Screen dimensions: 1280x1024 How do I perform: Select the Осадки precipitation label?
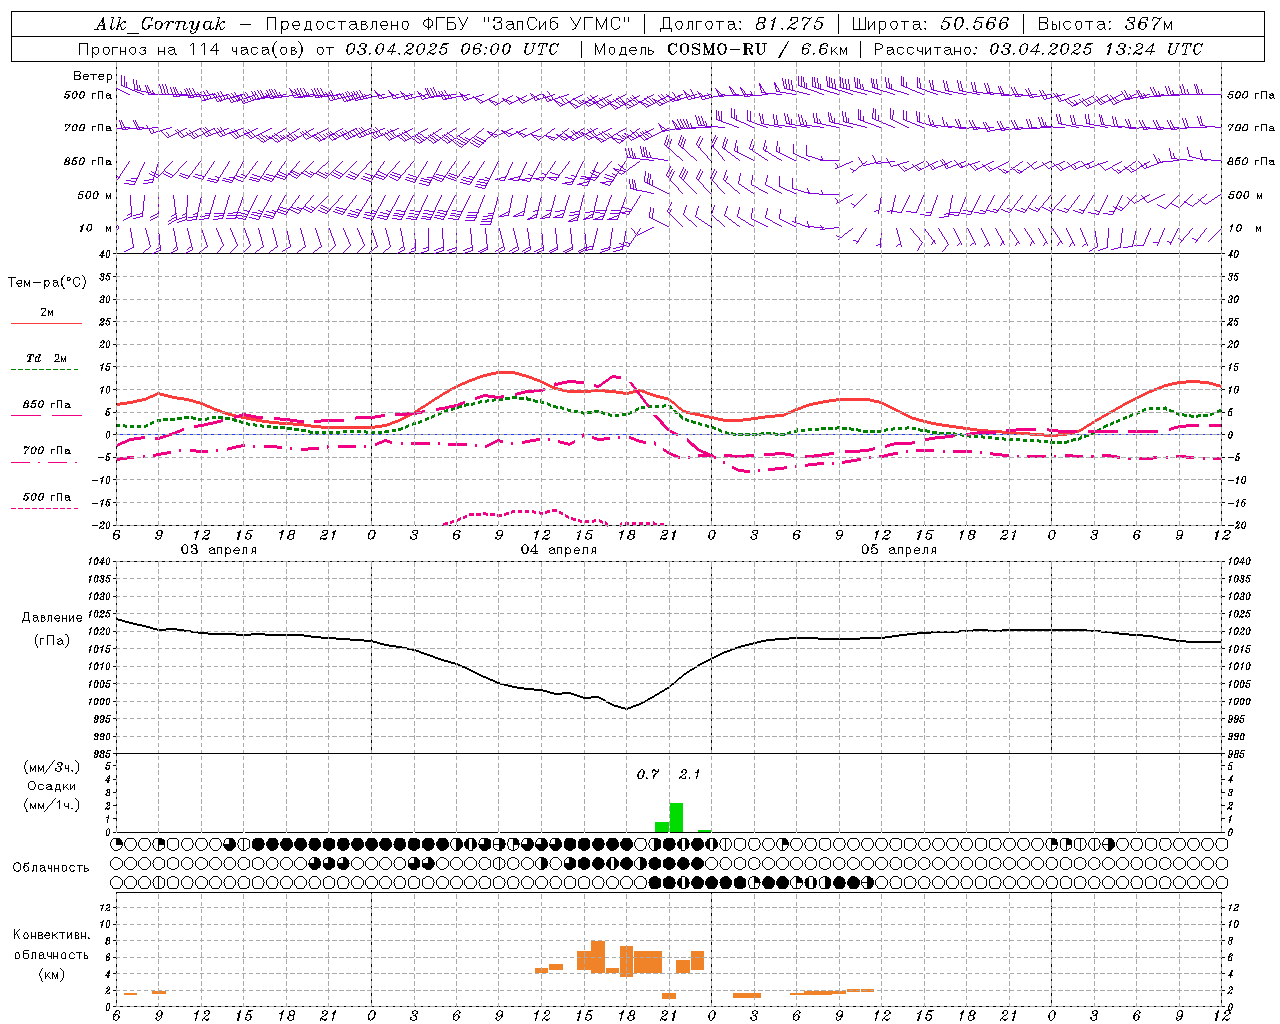click(x=51, y=786)
